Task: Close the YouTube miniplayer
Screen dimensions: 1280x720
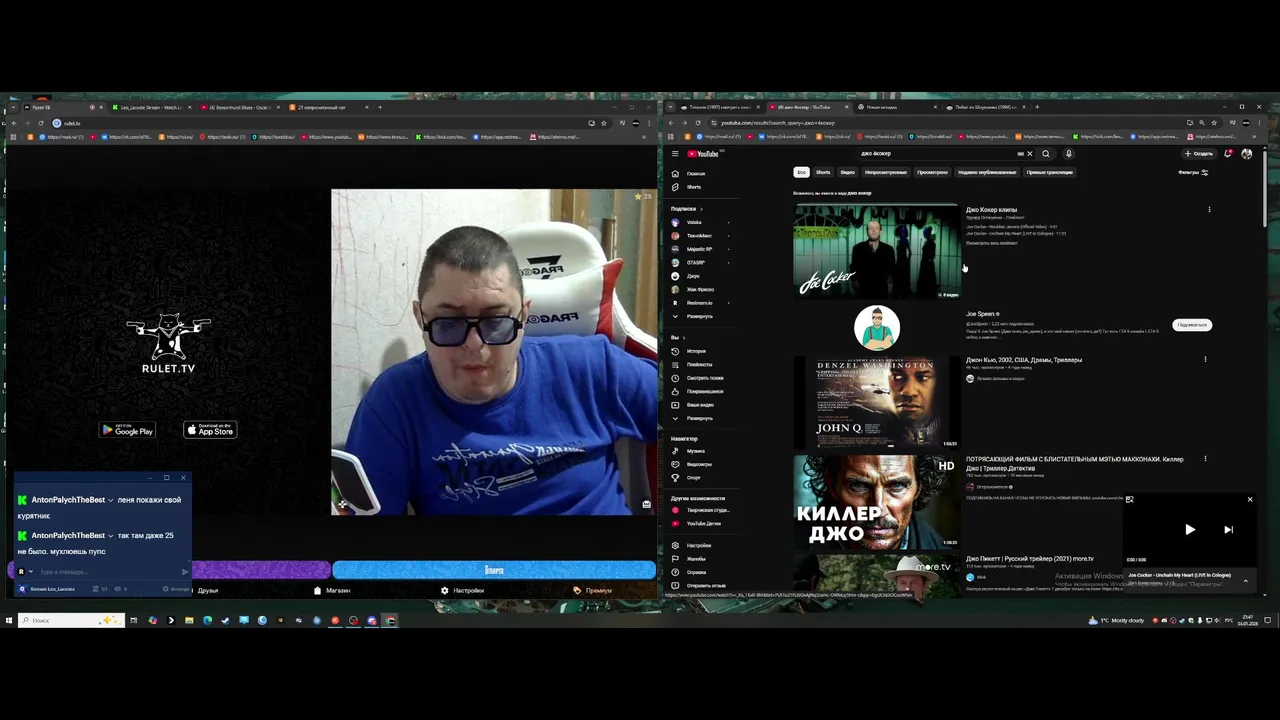Action: click(x=1249, y=499)
